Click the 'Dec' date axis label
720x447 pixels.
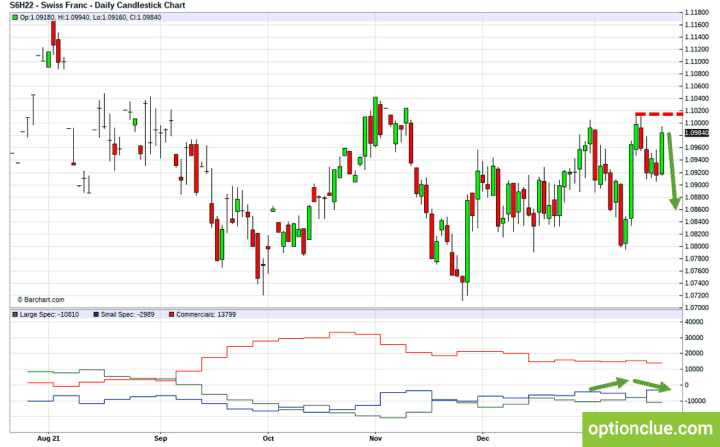pyautogui.click(x=483, y=438)
